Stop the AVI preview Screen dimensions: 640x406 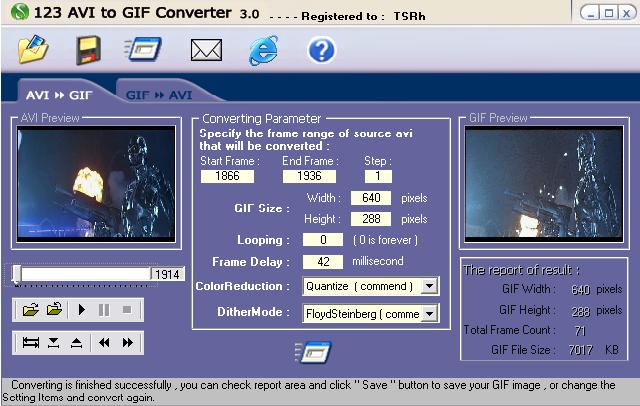pyautogui.click(x=127, y=310)
